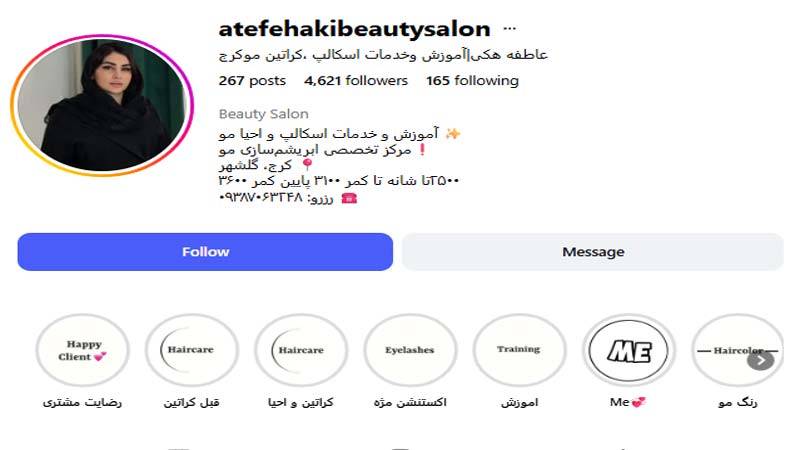Open the Haircolor story highlight

tap(735, 350)
